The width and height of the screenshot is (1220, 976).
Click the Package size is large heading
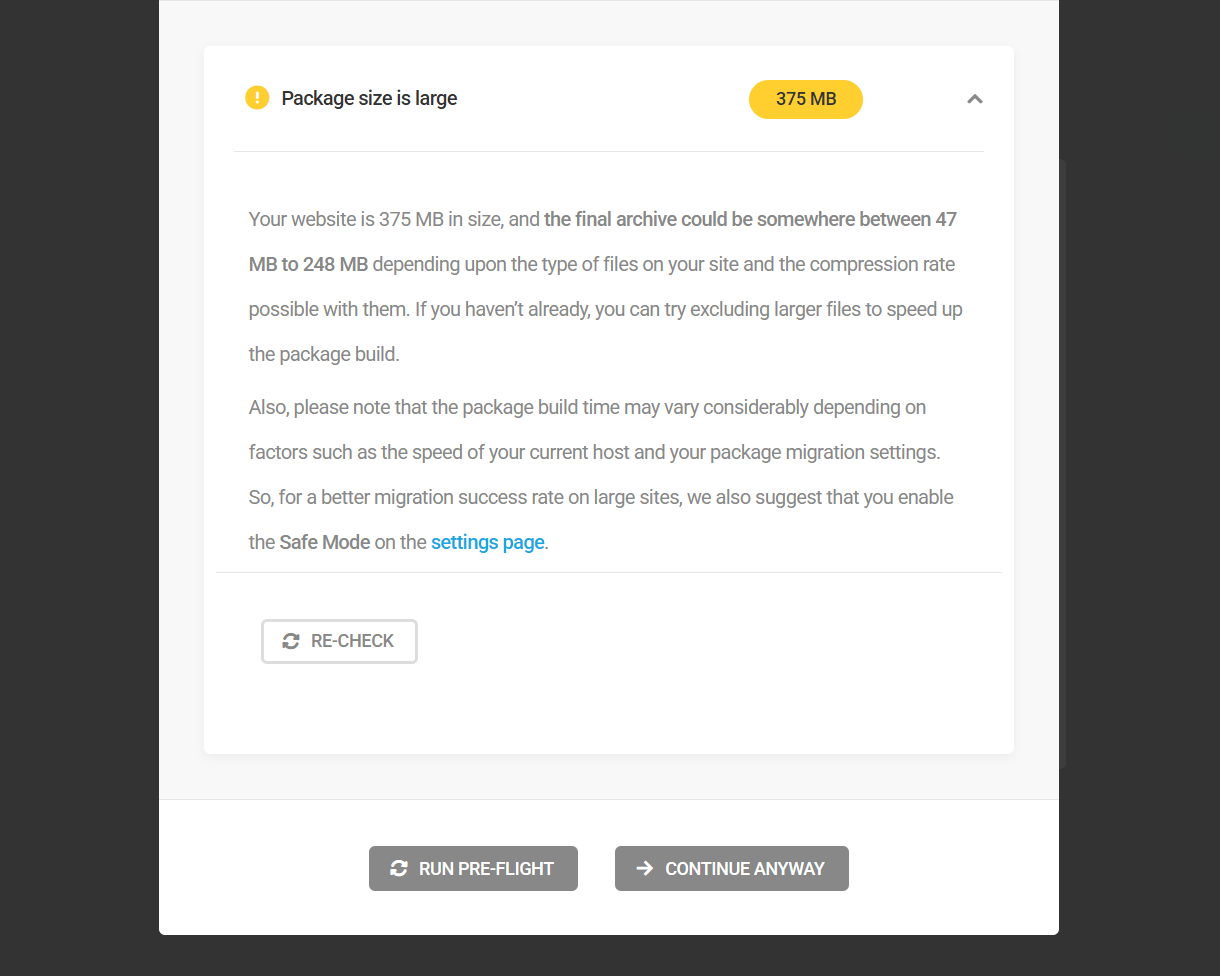click(370, 98)
